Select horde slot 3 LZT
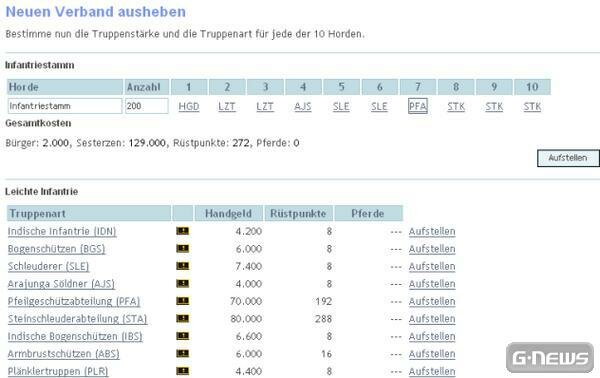The height and width of the screenshot is (378, 600). tap(265, 106)
